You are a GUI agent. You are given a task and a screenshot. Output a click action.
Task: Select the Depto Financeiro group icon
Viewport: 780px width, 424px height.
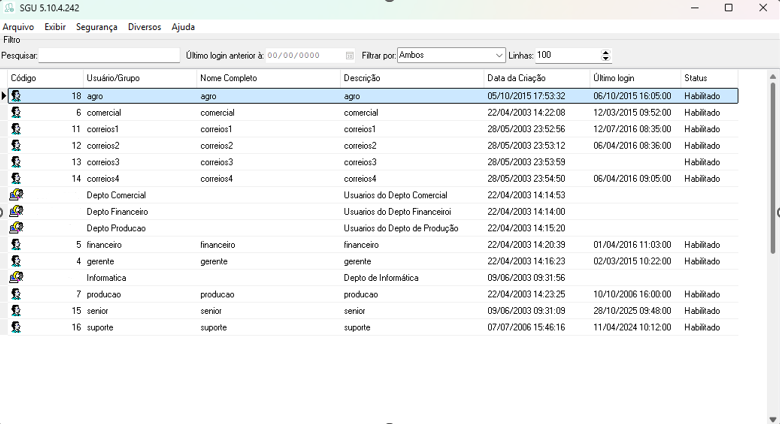click(16, 212)
